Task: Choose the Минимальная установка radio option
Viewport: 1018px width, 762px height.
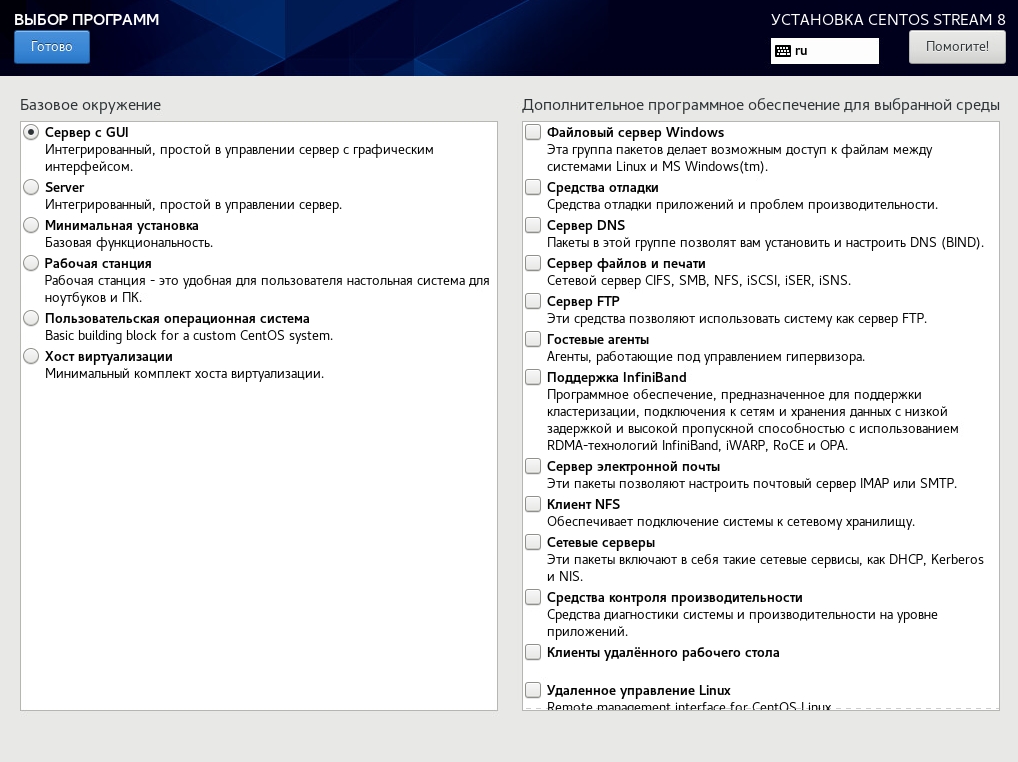Action: [31, 225]
